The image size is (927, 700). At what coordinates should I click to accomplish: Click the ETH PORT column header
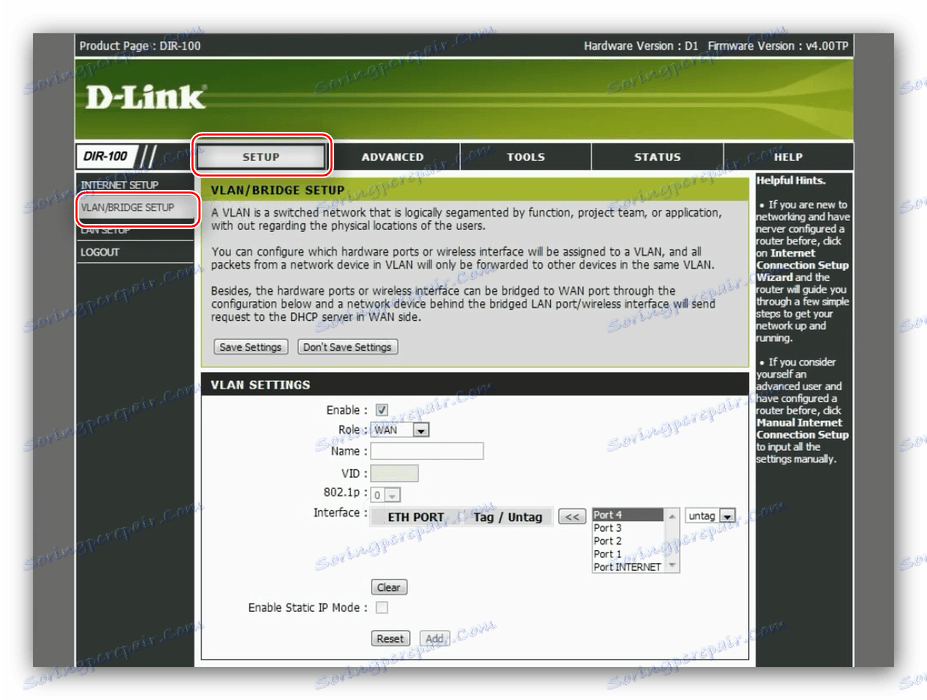click(x=416, y=517)
